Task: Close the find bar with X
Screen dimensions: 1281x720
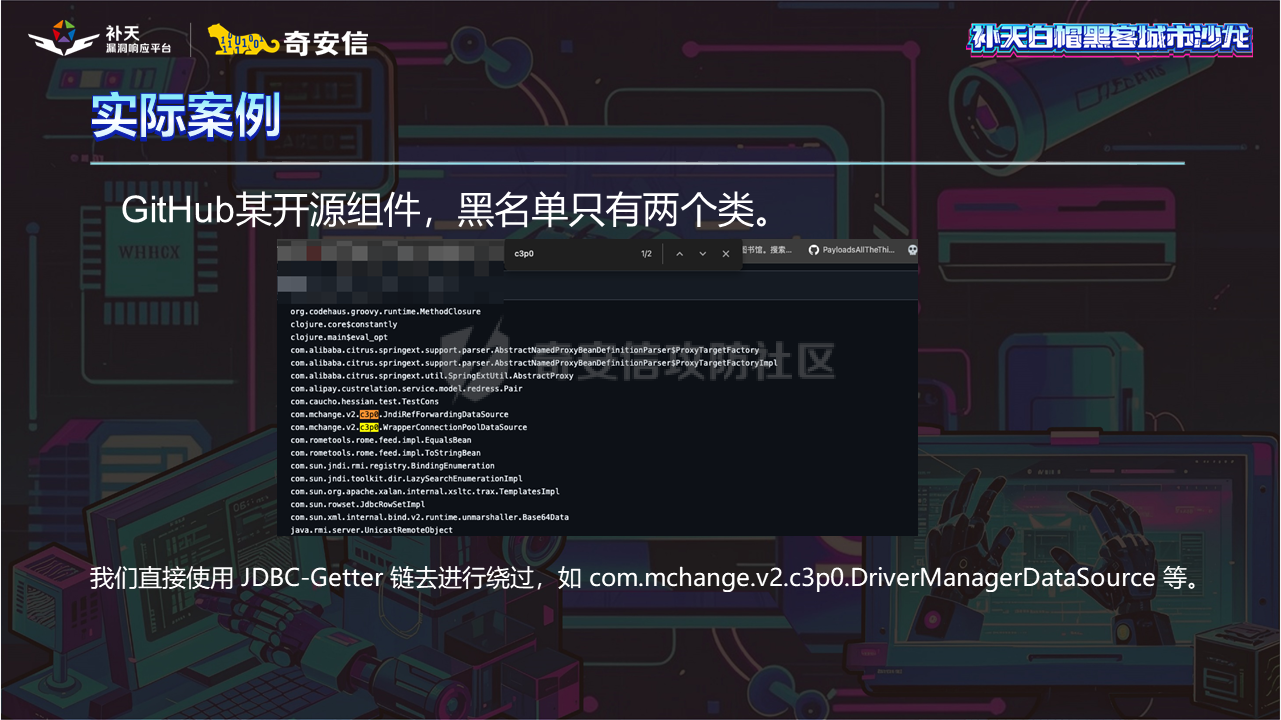Action: [x=726, y=254]
